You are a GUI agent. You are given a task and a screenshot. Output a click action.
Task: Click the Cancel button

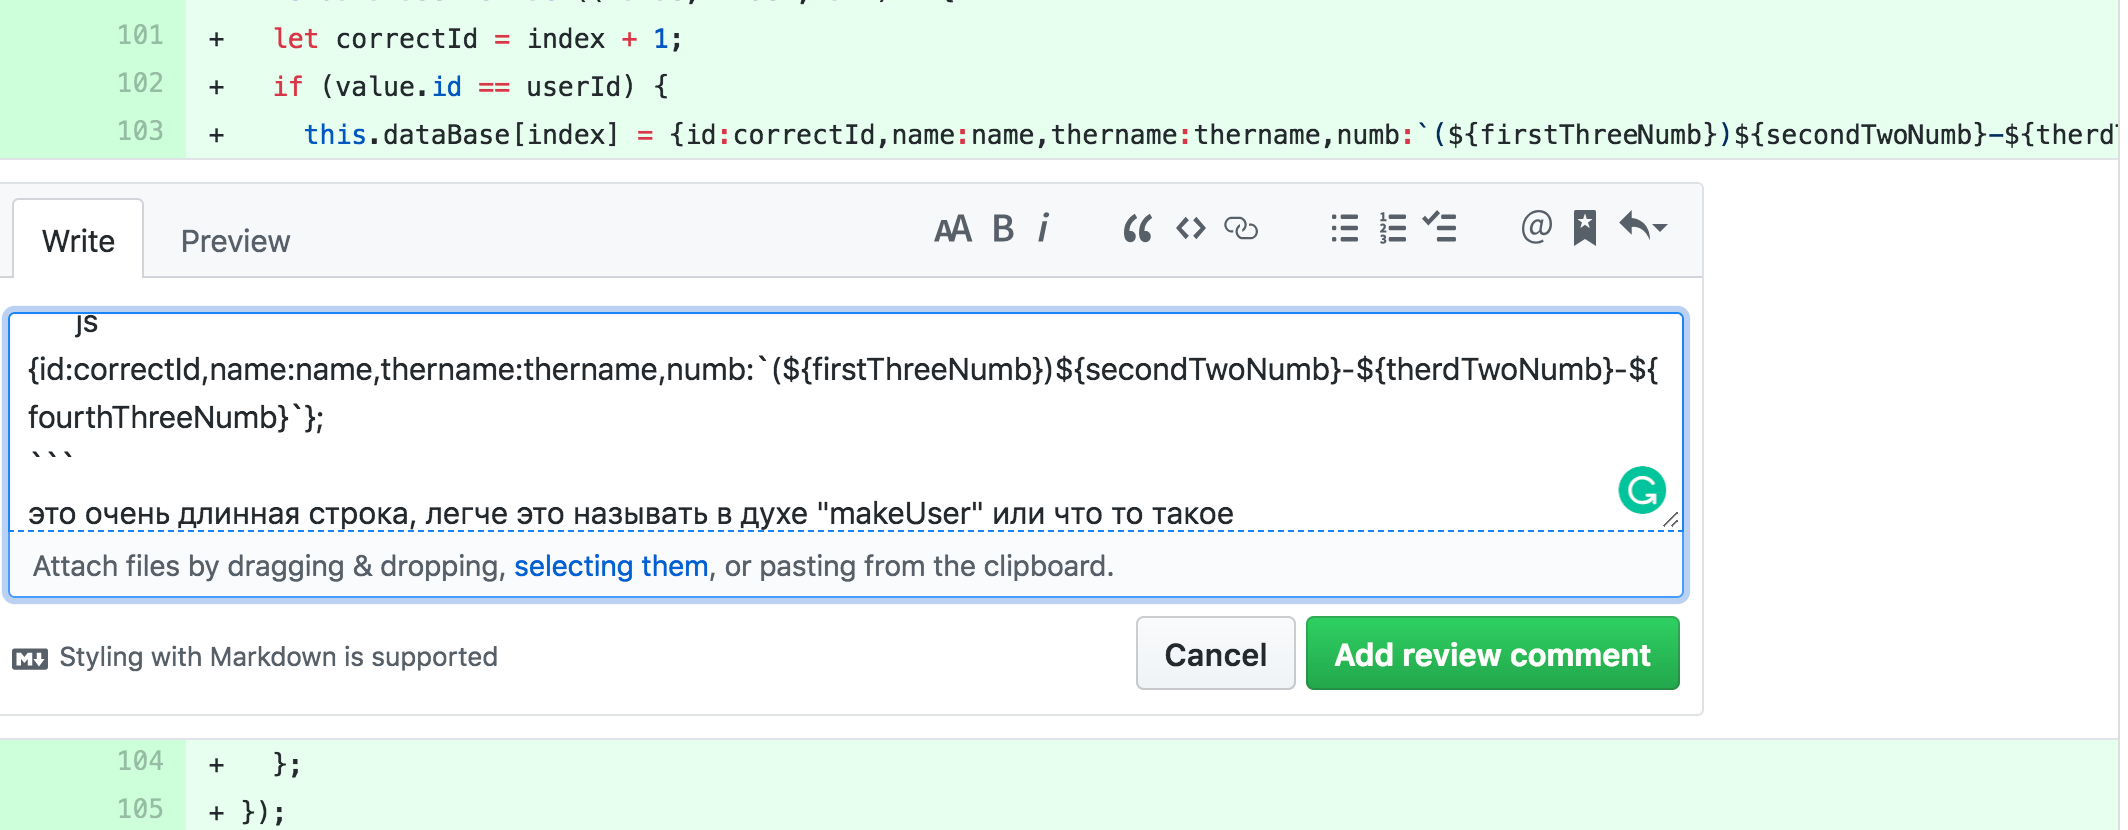(1215, 654)
